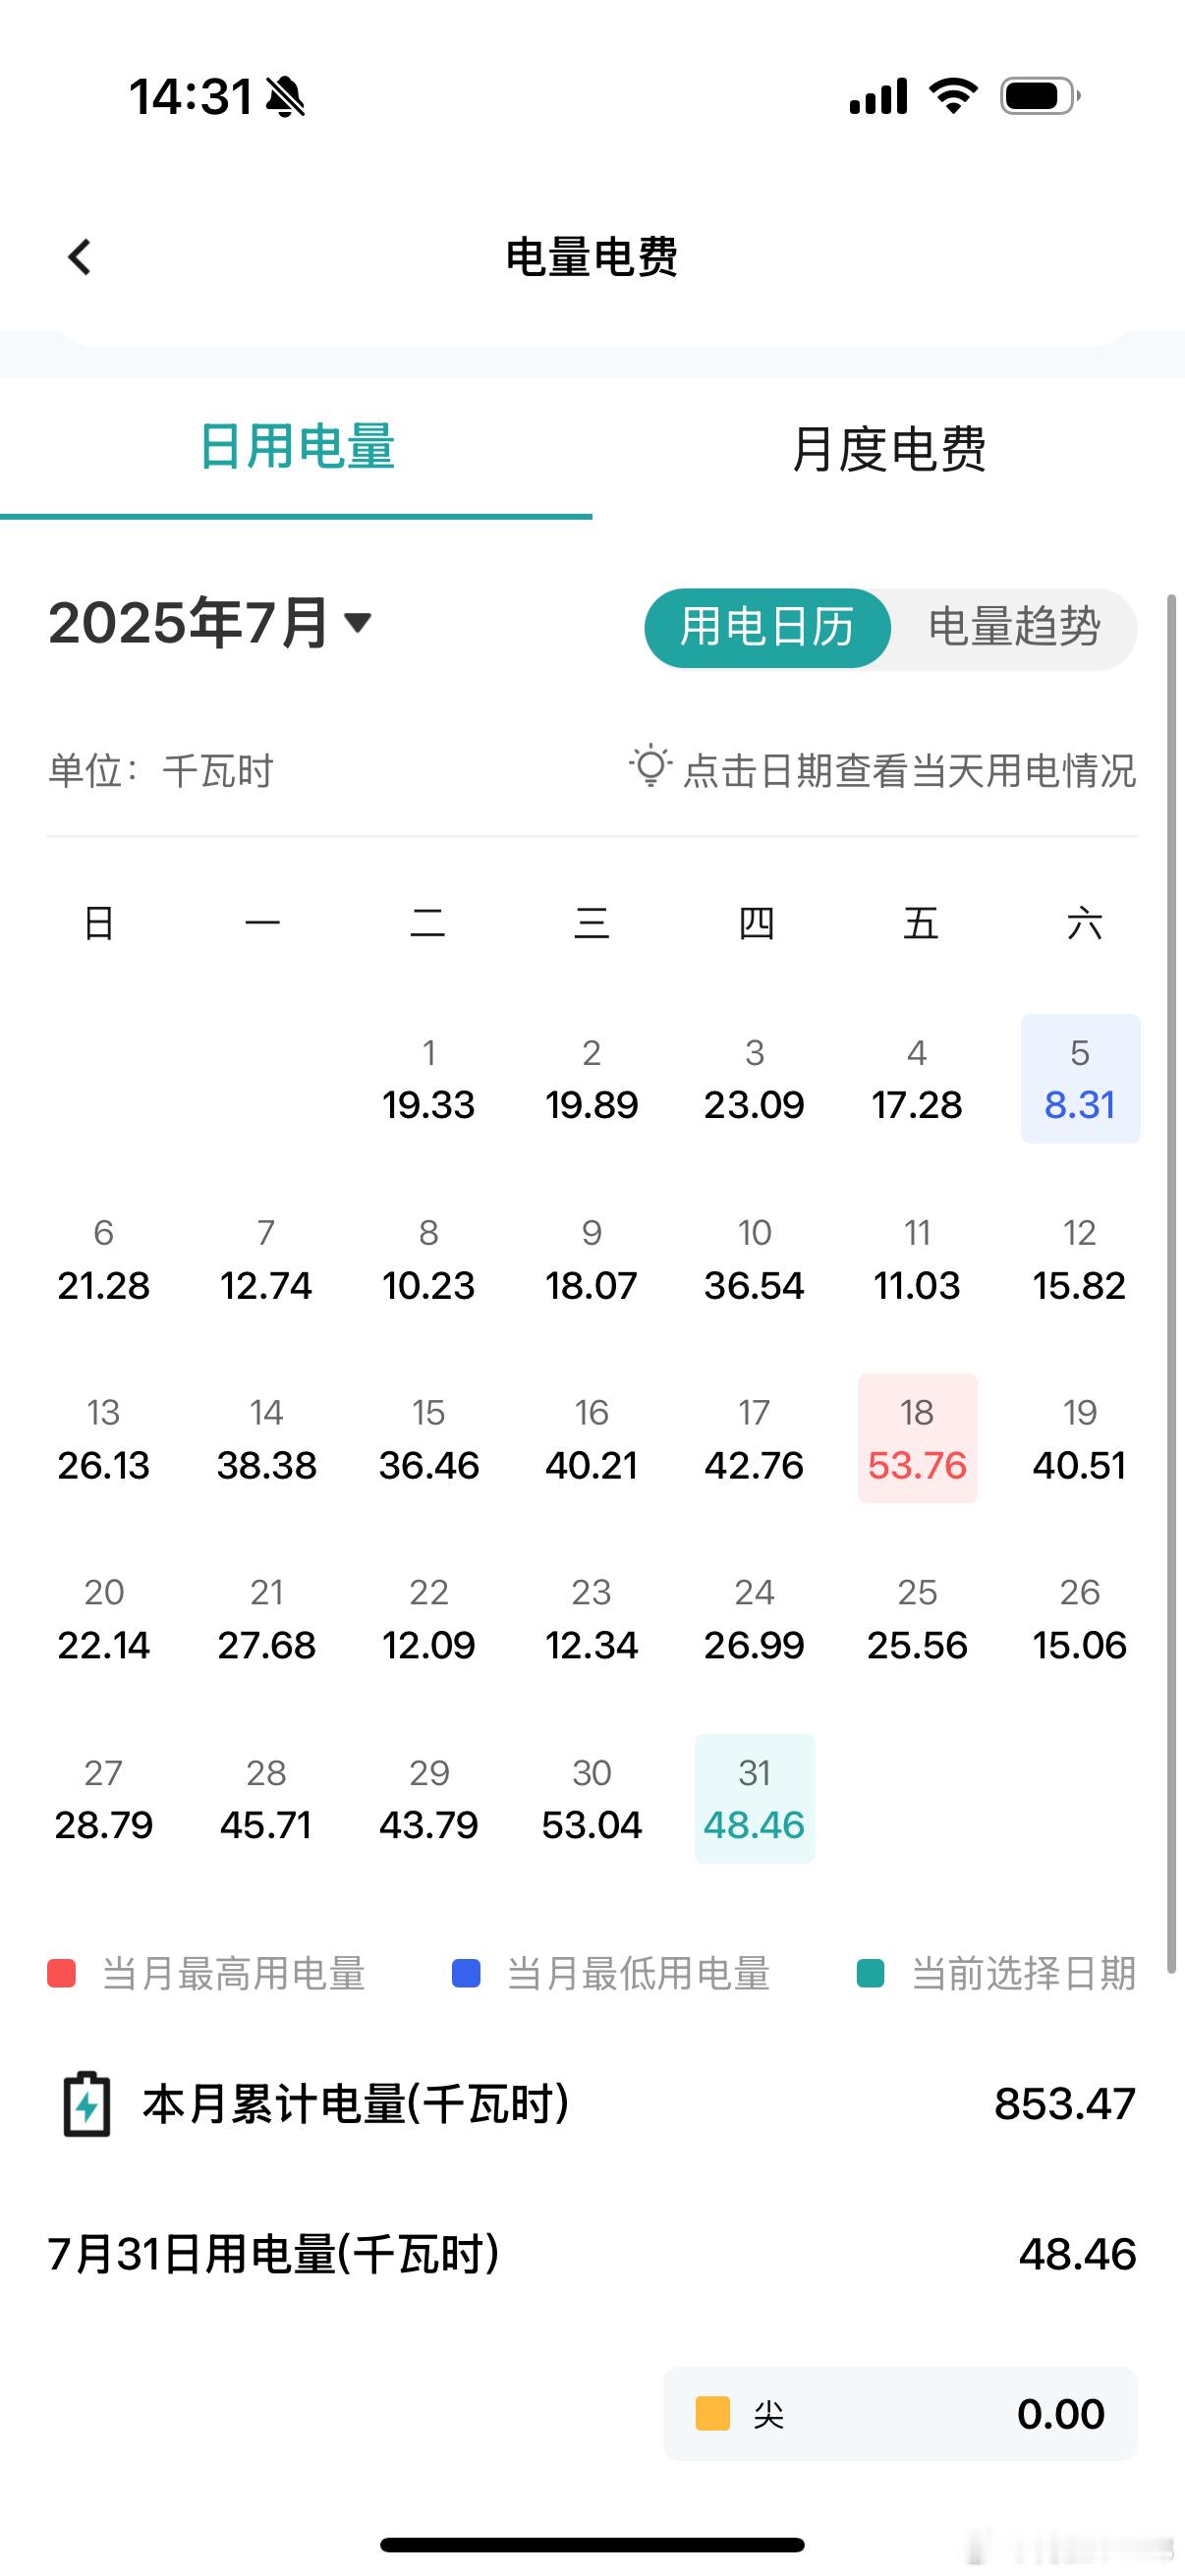Tap the 尖 0.00 usage card
The height and width of the screenshot is (2576, 1185).
(900, 2413)
